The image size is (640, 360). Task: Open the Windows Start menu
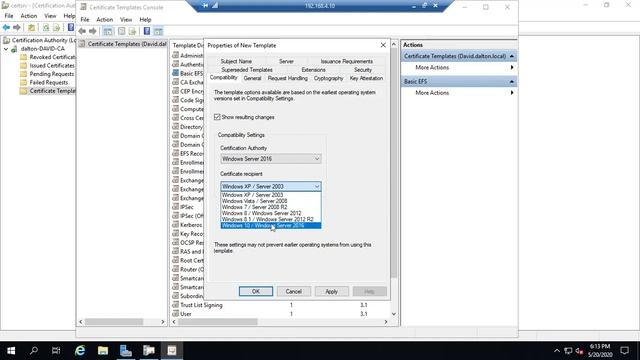[x=11, y=351]
